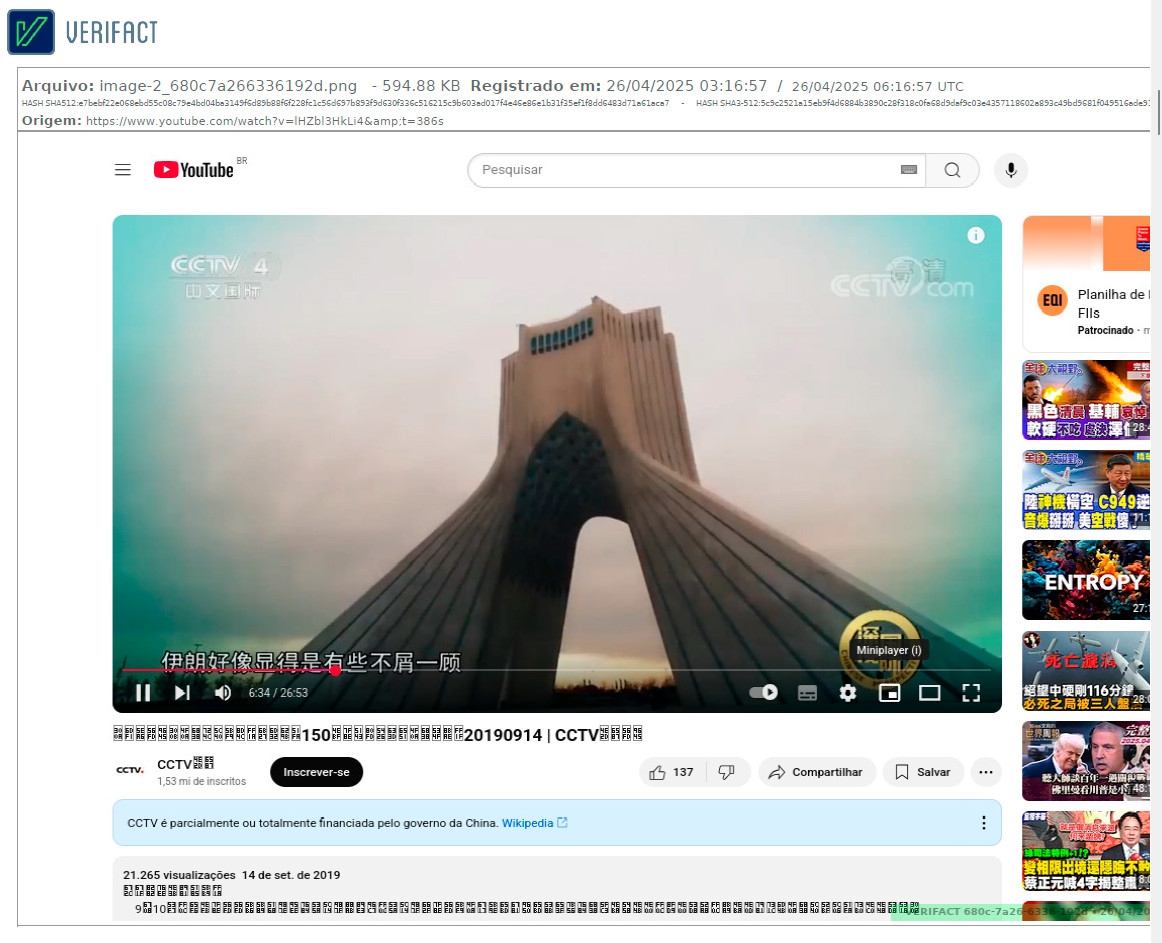Click the red video progress scrubber
This screenshot has width=1162, height=943.
[335, 670]
